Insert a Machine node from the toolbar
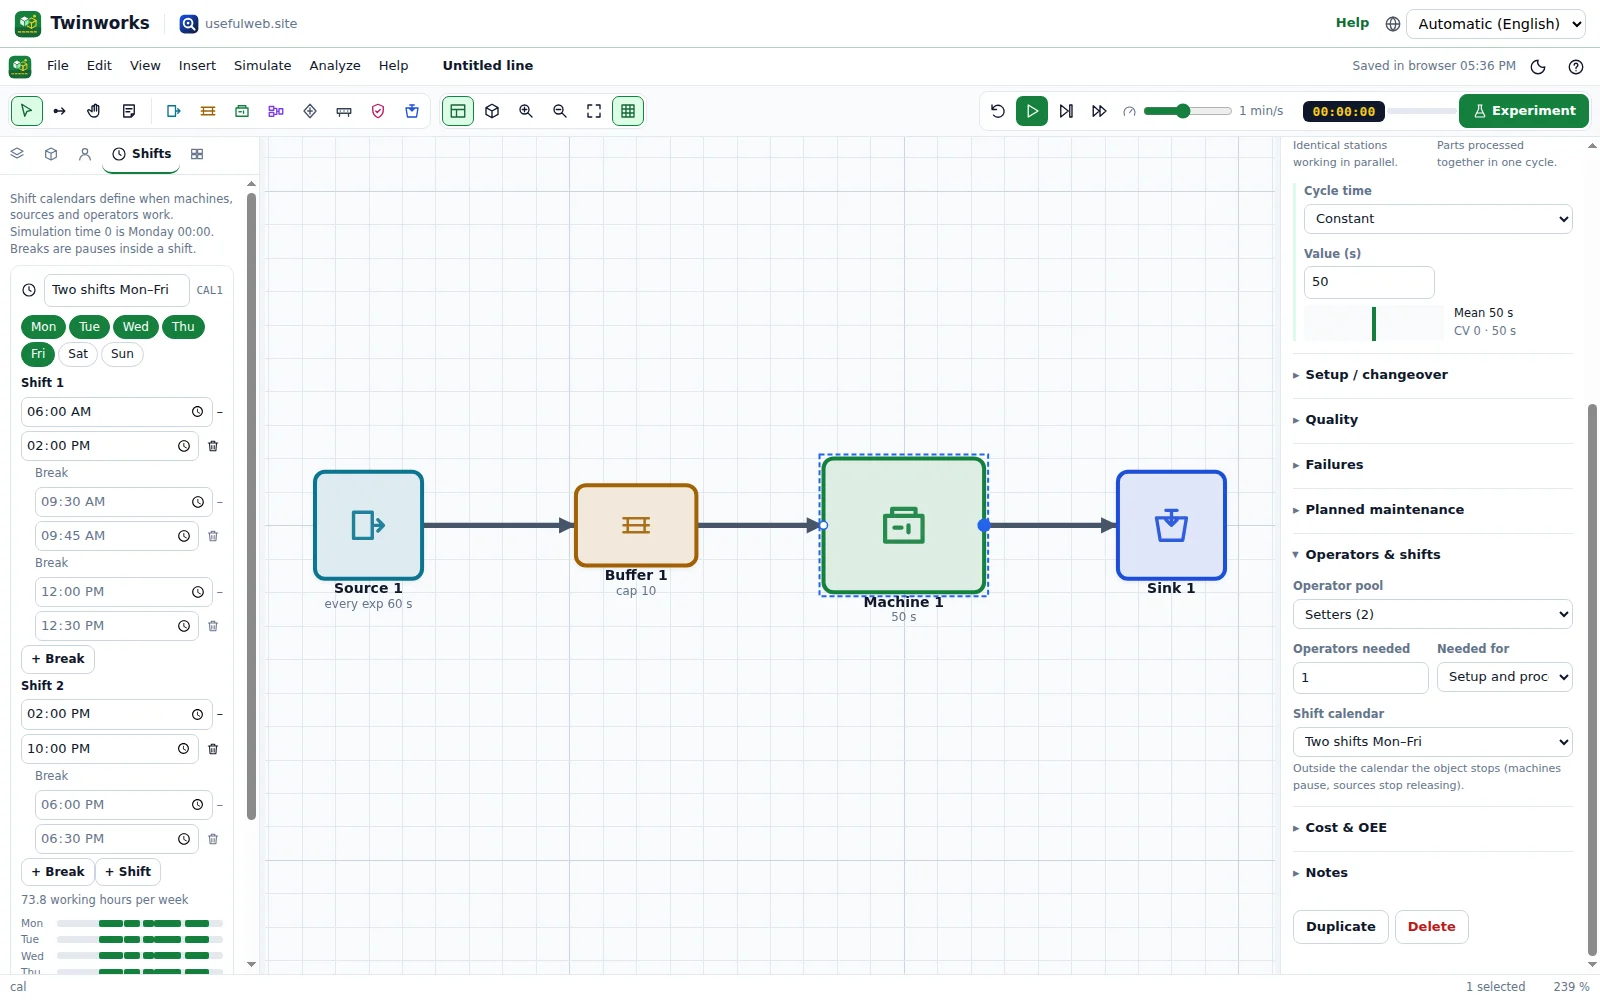Viewport: 1600px width, 1000px height. (x=242, y=111)
